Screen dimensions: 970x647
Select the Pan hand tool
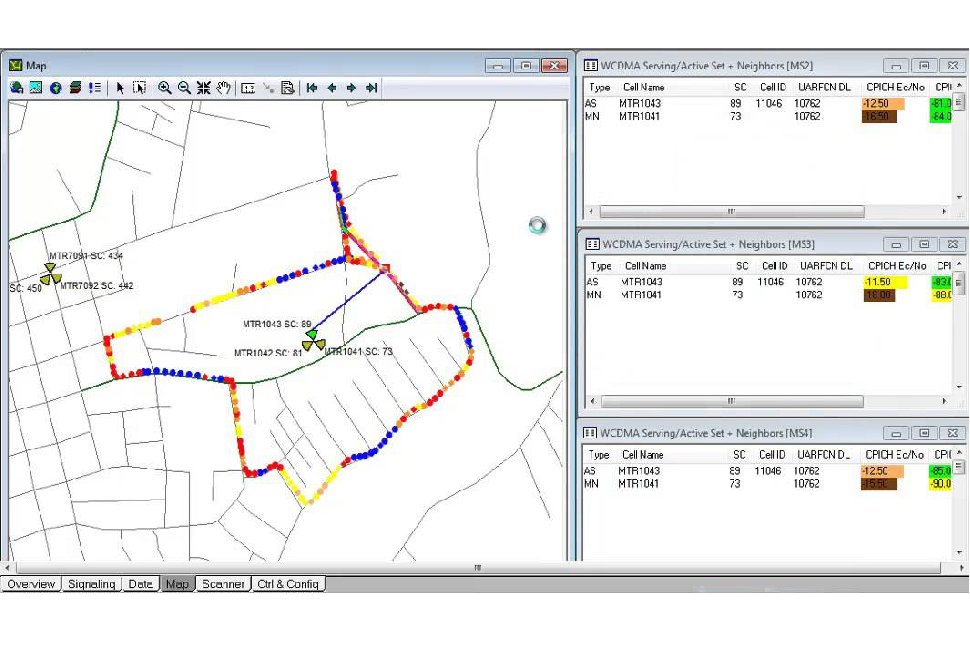225,88
